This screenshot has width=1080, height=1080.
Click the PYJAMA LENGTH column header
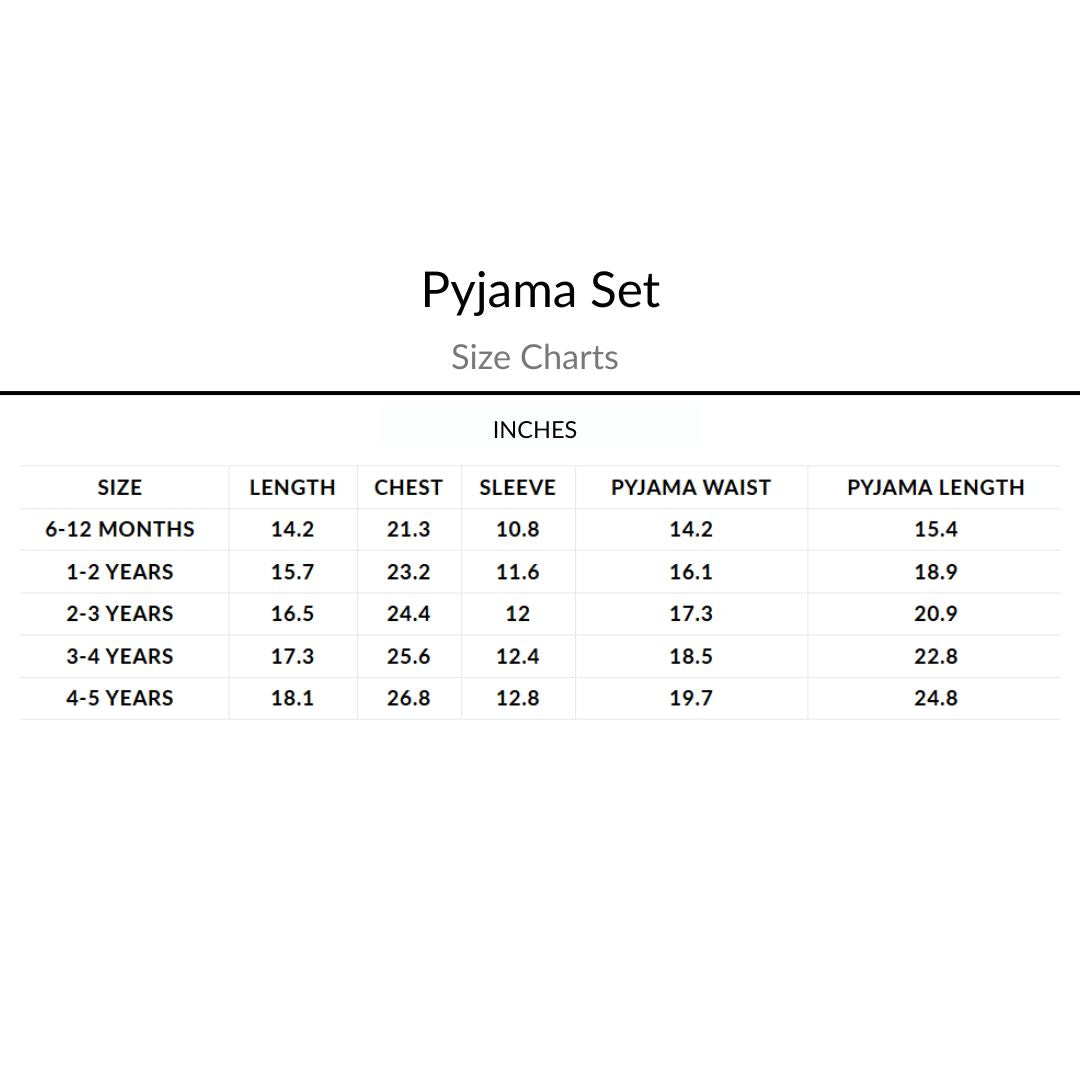[x=936, y=488]
